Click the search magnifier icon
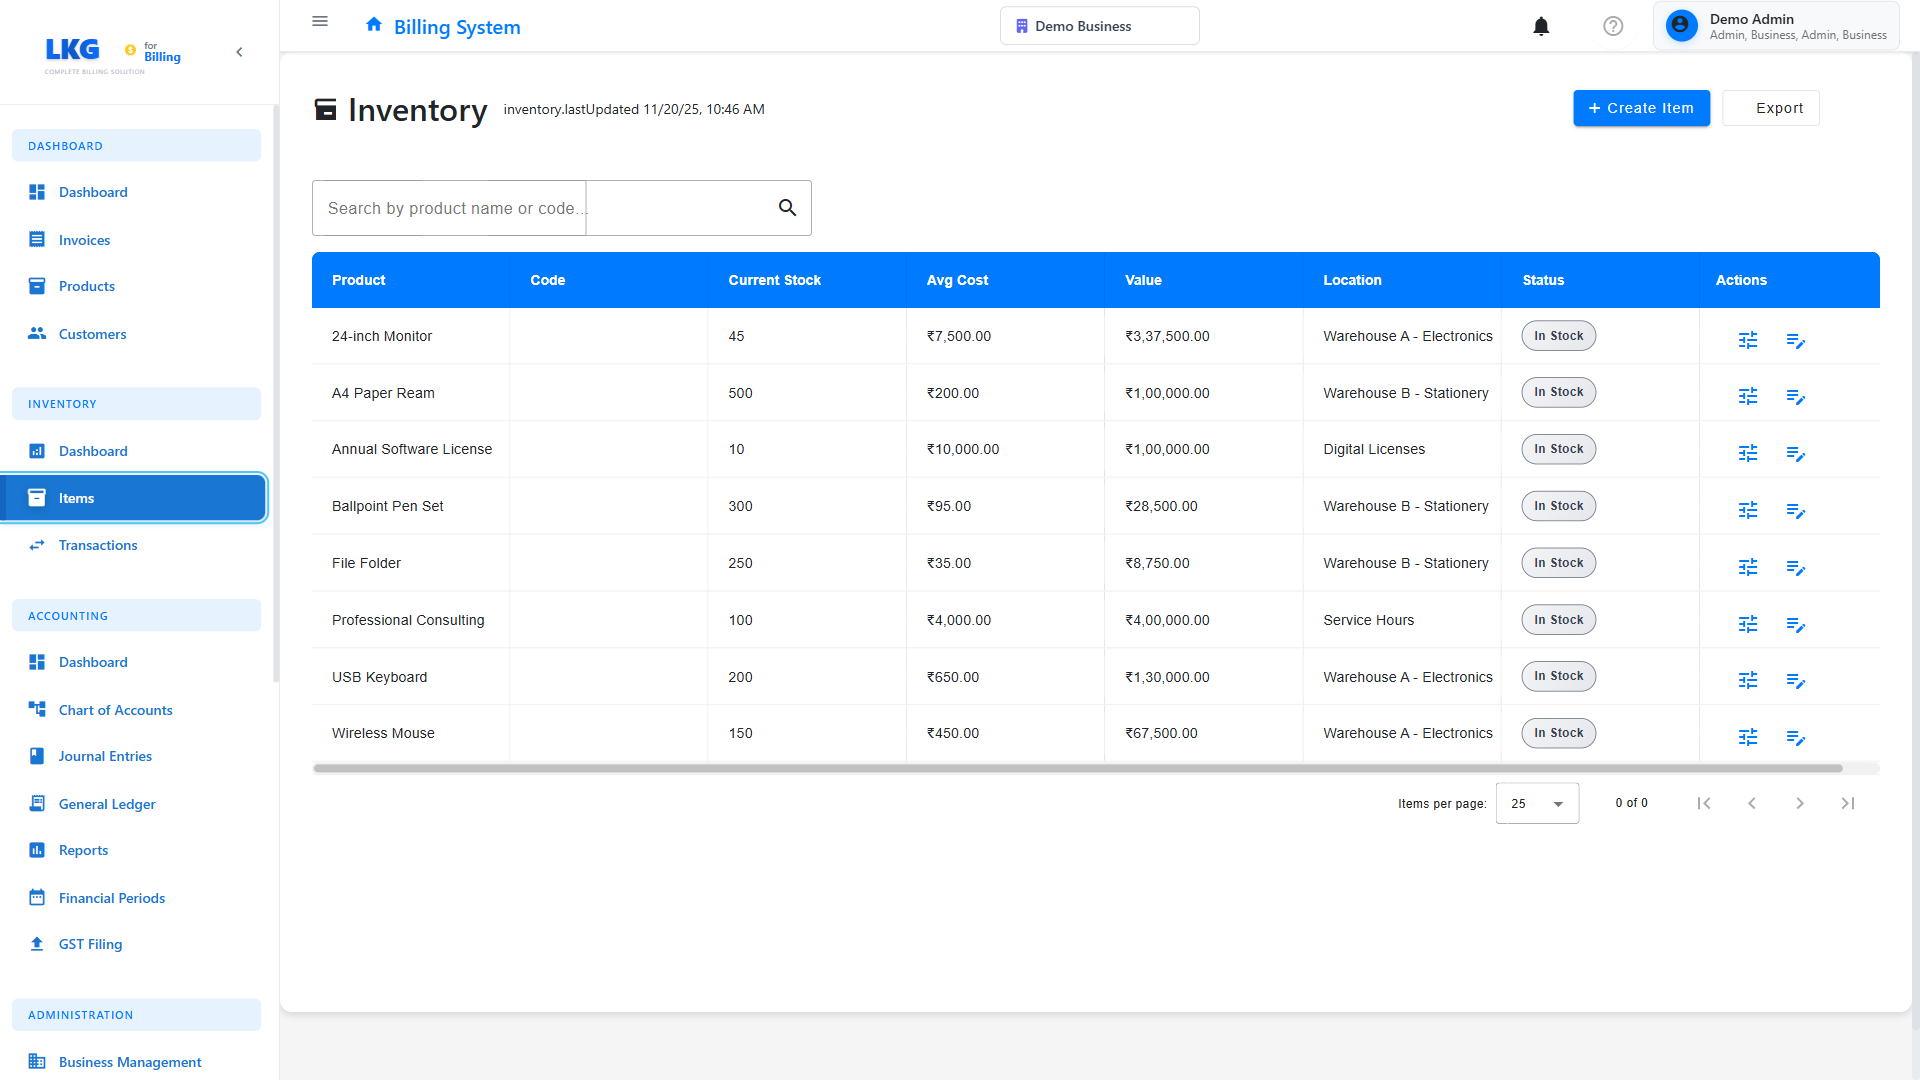The width and height of the screenshot is (1920, 1080). point(787,208)
